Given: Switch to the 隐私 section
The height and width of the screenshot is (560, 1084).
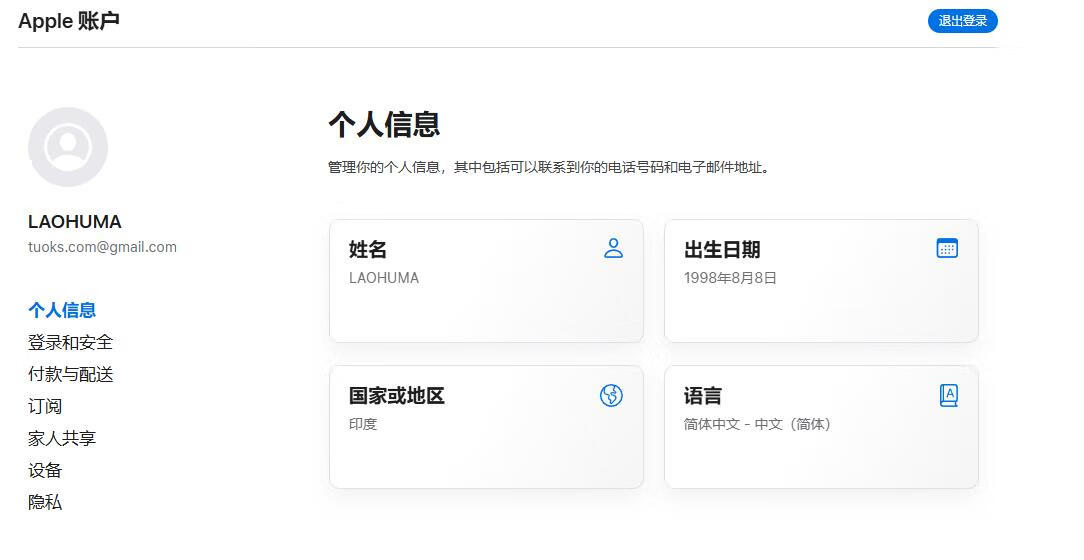Looking at the screenshot, I should (45, 502).
